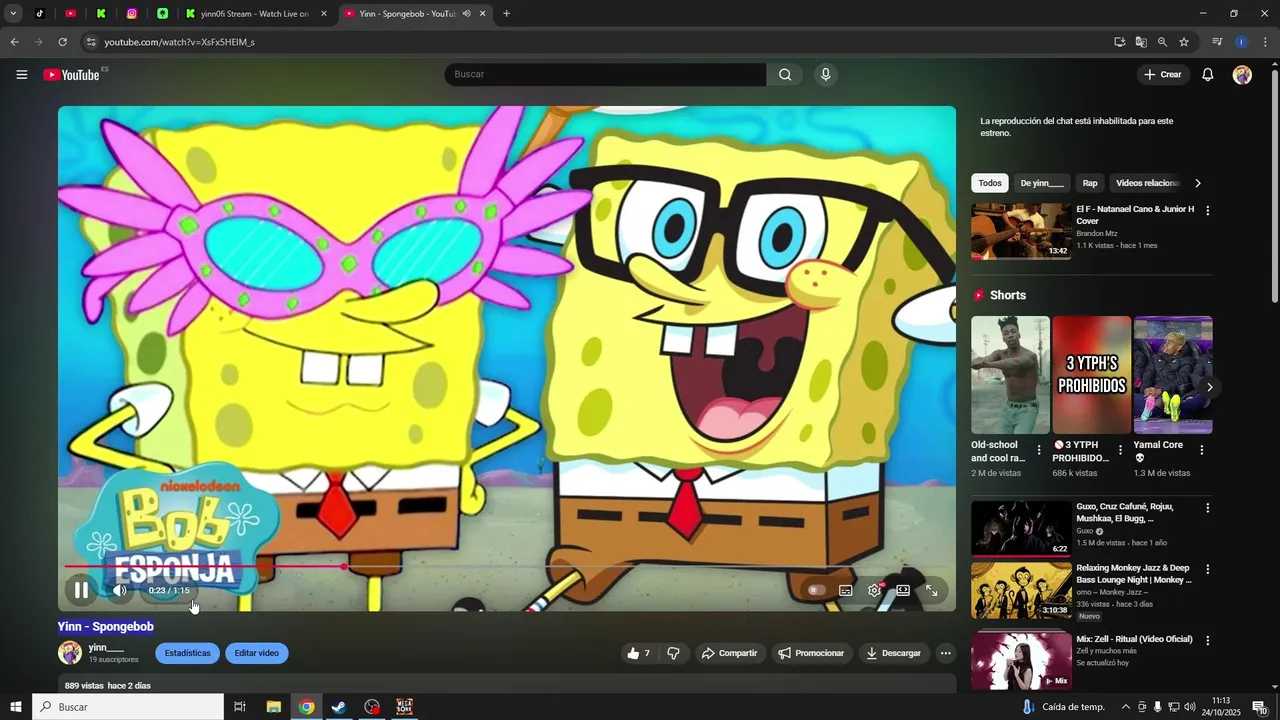This screenshot has width=1280, height=720.
Task: Open the Crear menu
Action: pos(1163,74)
